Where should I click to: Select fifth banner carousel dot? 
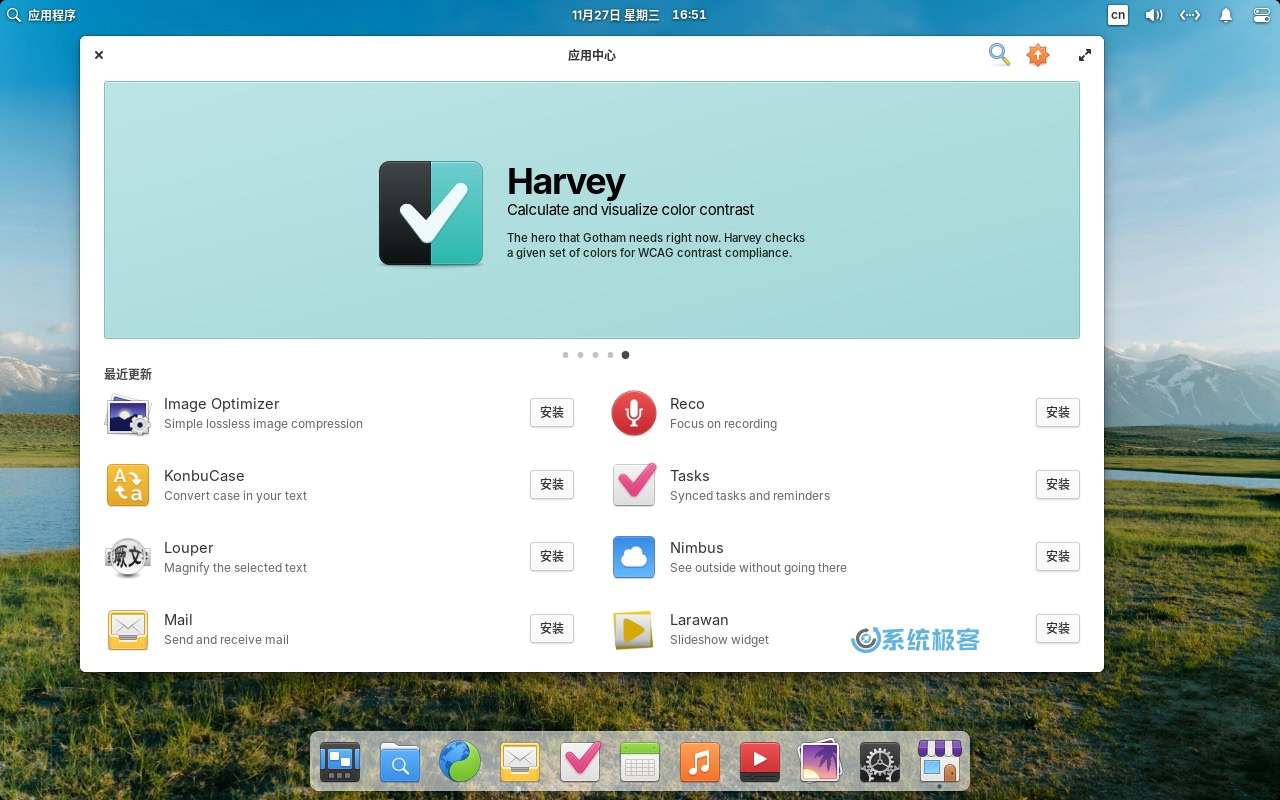tap(625, 355)
